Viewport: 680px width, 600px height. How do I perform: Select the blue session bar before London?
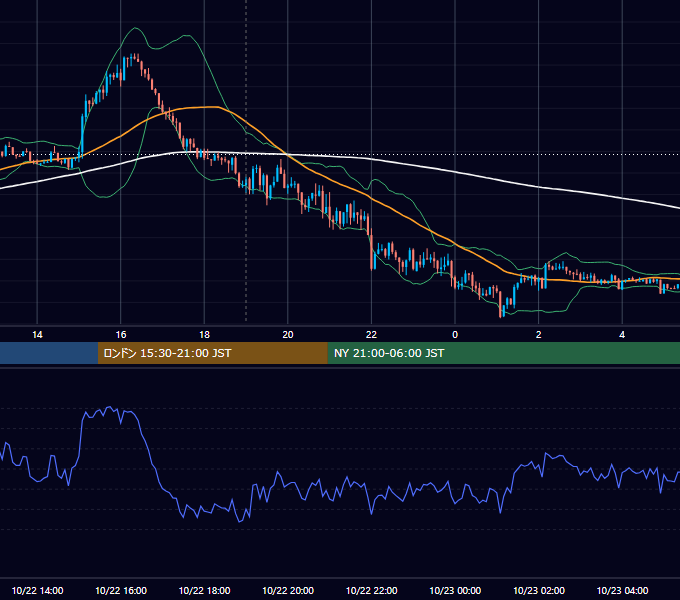tap(49, 353)
